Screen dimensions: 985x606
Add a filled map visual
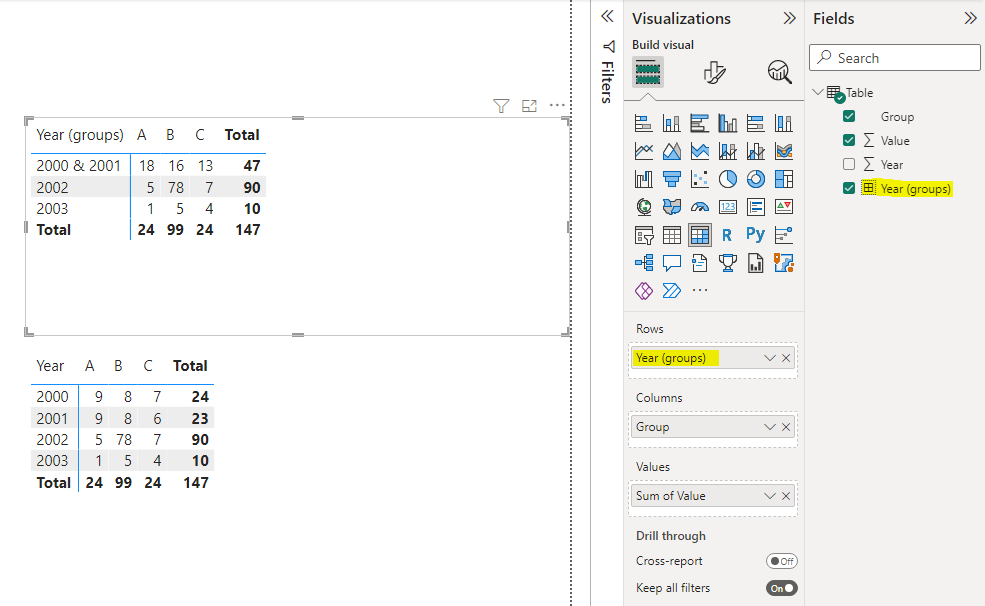point(672,207)
